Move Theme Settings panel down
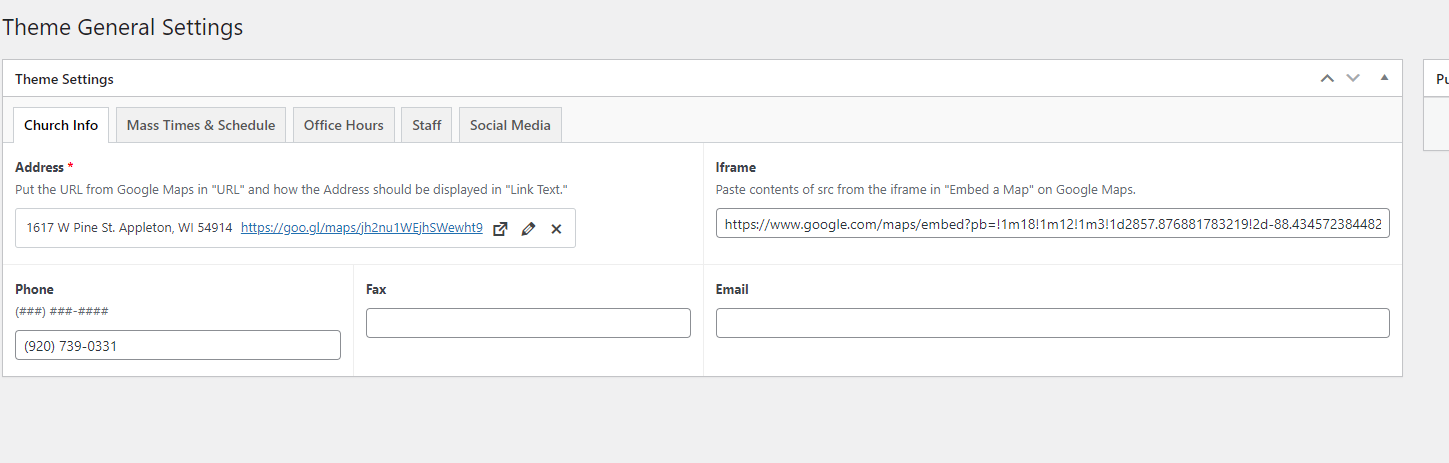The image size is (1449, 463). click(x=1353, y=78)
